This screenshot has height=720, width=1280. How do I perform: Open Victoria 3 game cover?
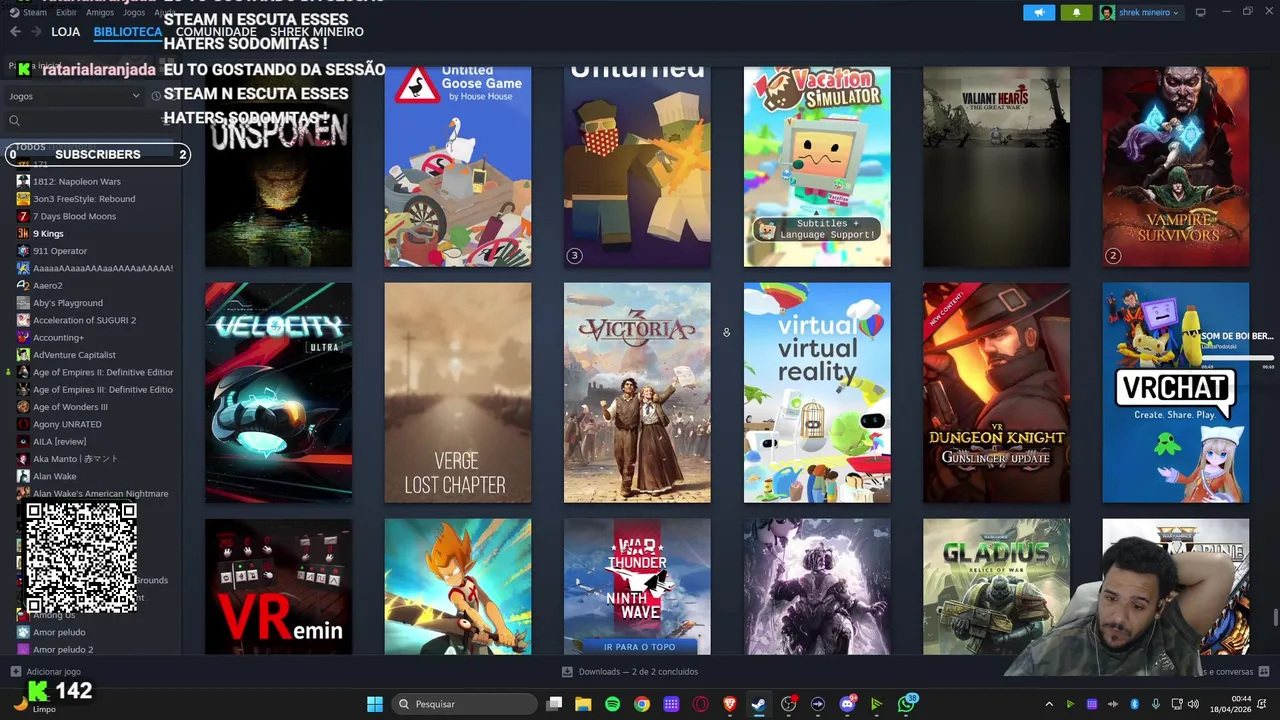point(637,392)
